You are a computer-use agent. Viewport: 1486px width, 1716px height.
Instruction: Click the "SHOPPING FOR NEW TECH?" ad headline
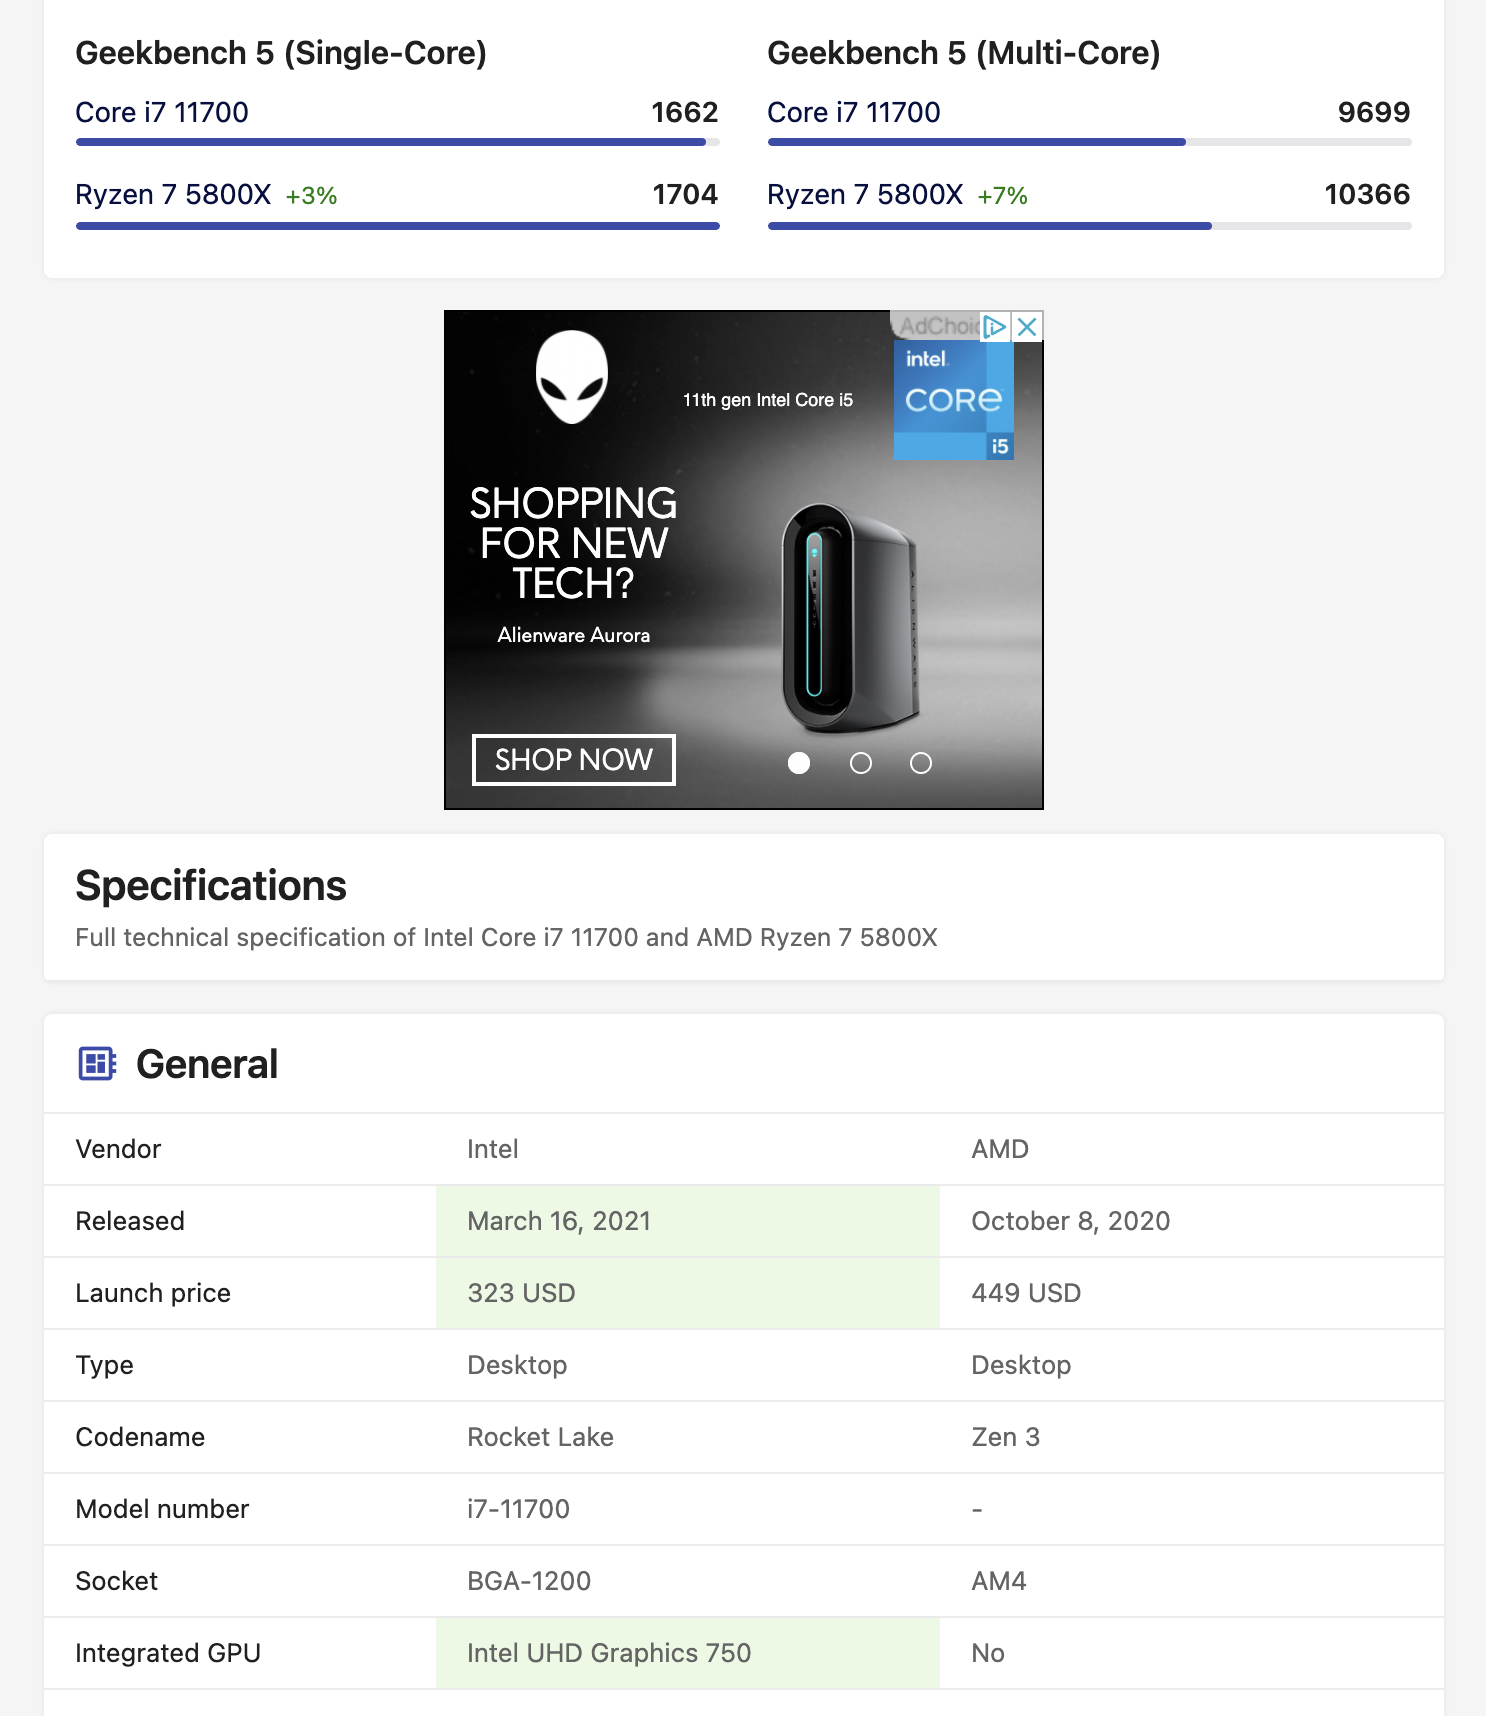click(574, 543)
